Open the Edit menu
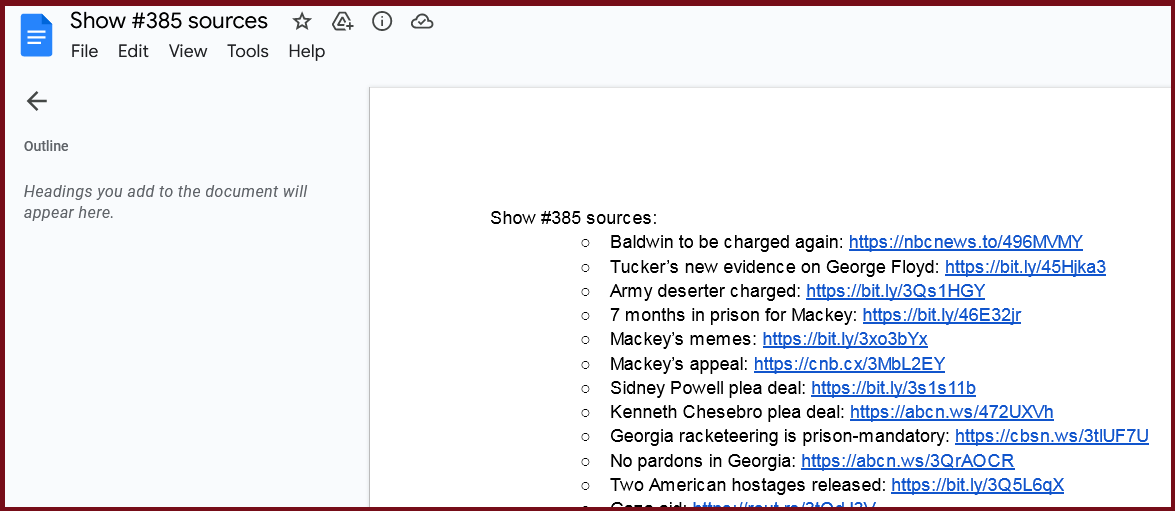Screen dimensions: 1175x511 pos(133,51)
